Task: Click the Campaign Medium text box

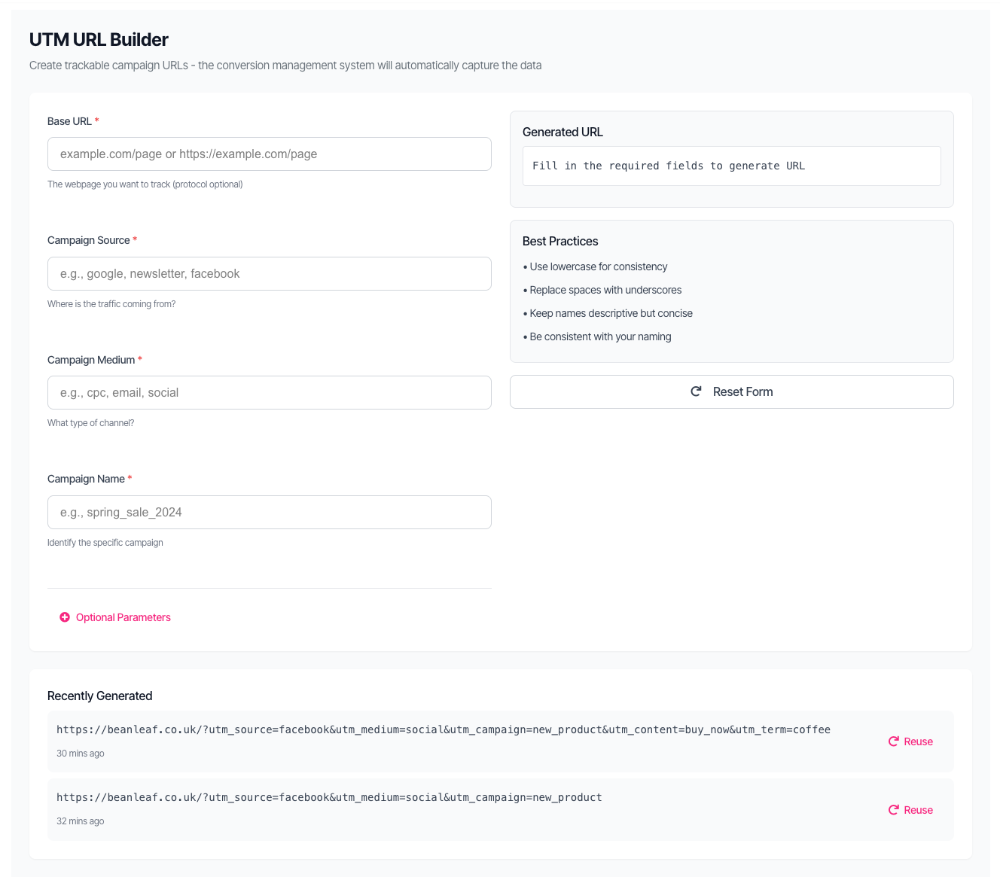Action: 269,392
